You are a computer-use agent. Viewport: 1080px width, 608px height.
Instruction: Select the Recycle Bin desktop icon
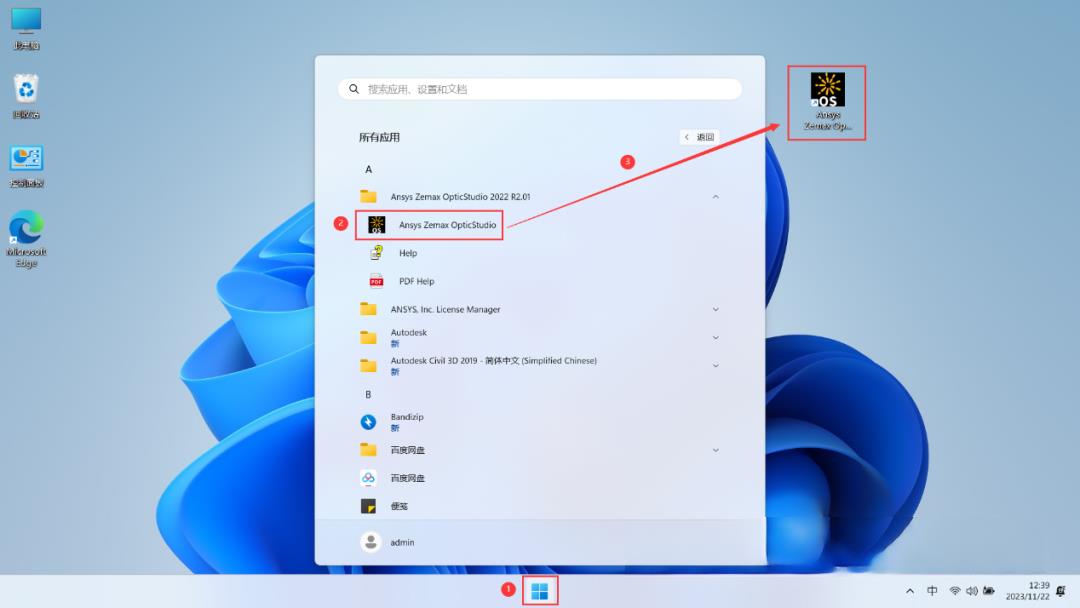26,96
